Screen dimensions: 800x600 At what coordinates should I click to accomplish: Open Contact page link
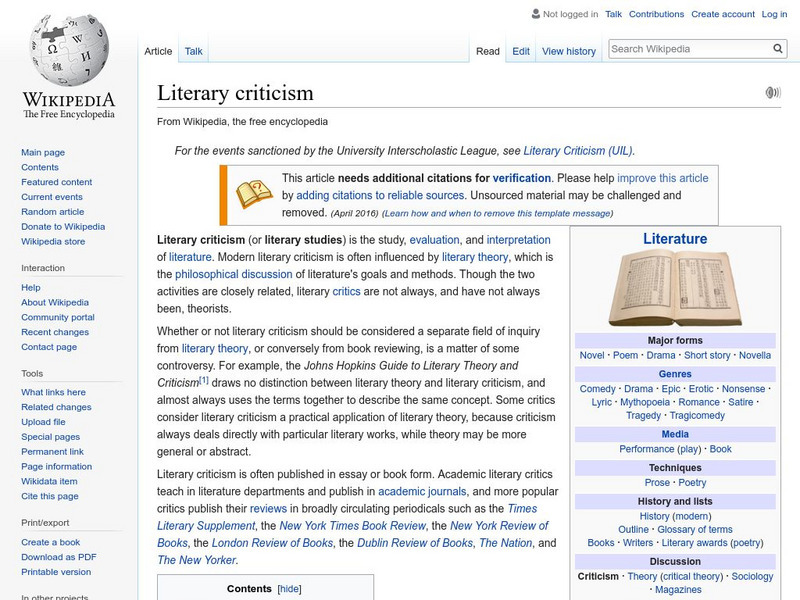pyautogui.click(x=49, y=346)
